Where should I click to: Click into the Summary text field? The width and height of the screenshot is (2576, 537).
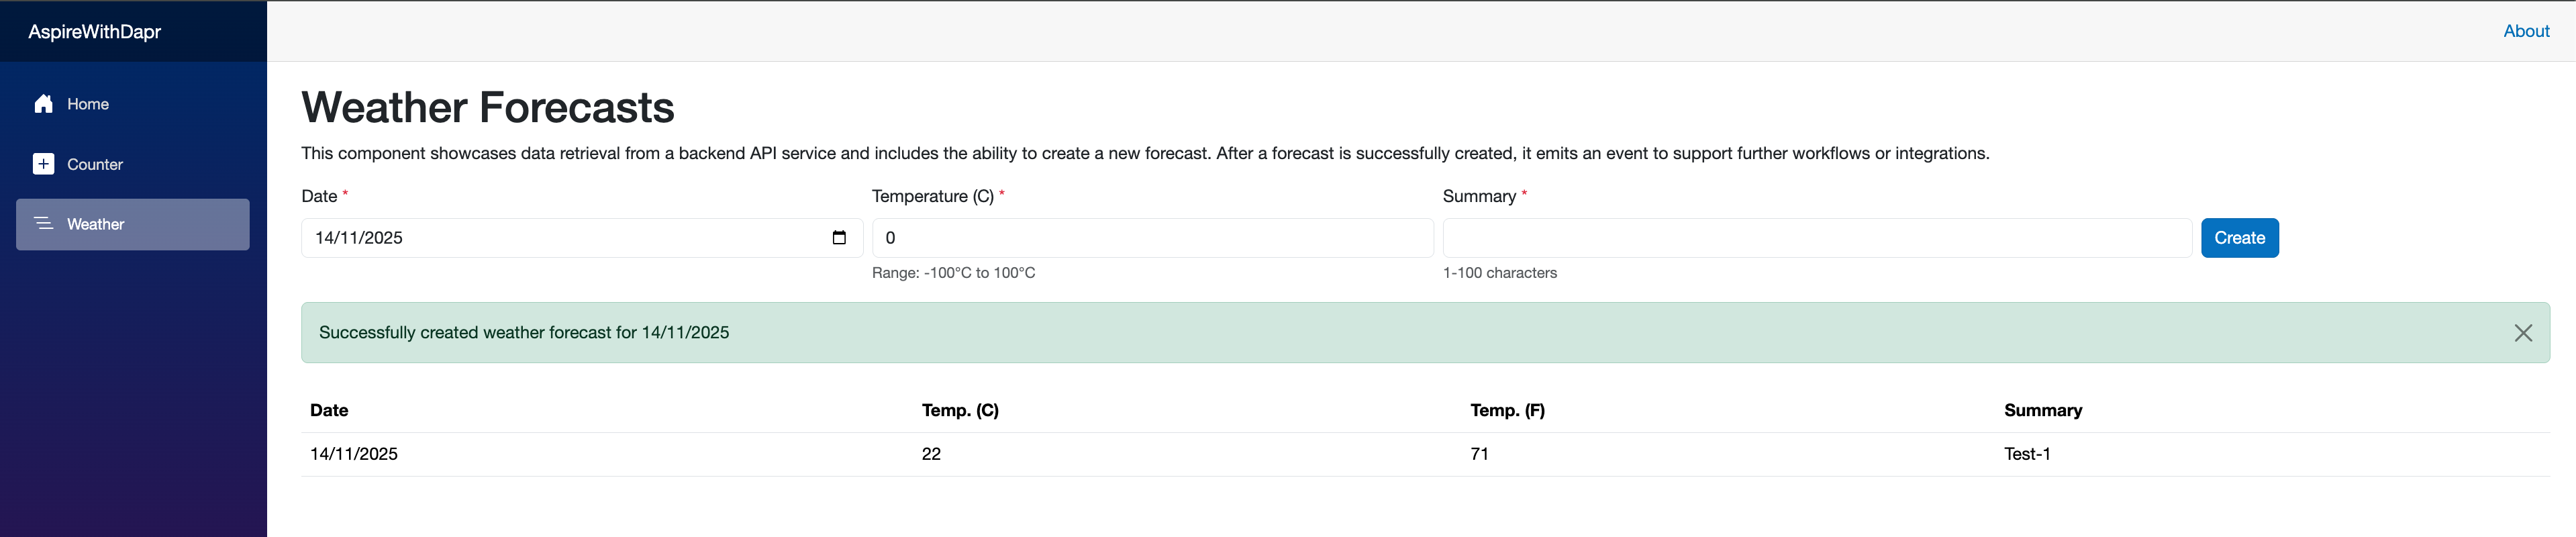pyautogui.click(x=1816, y=238)
